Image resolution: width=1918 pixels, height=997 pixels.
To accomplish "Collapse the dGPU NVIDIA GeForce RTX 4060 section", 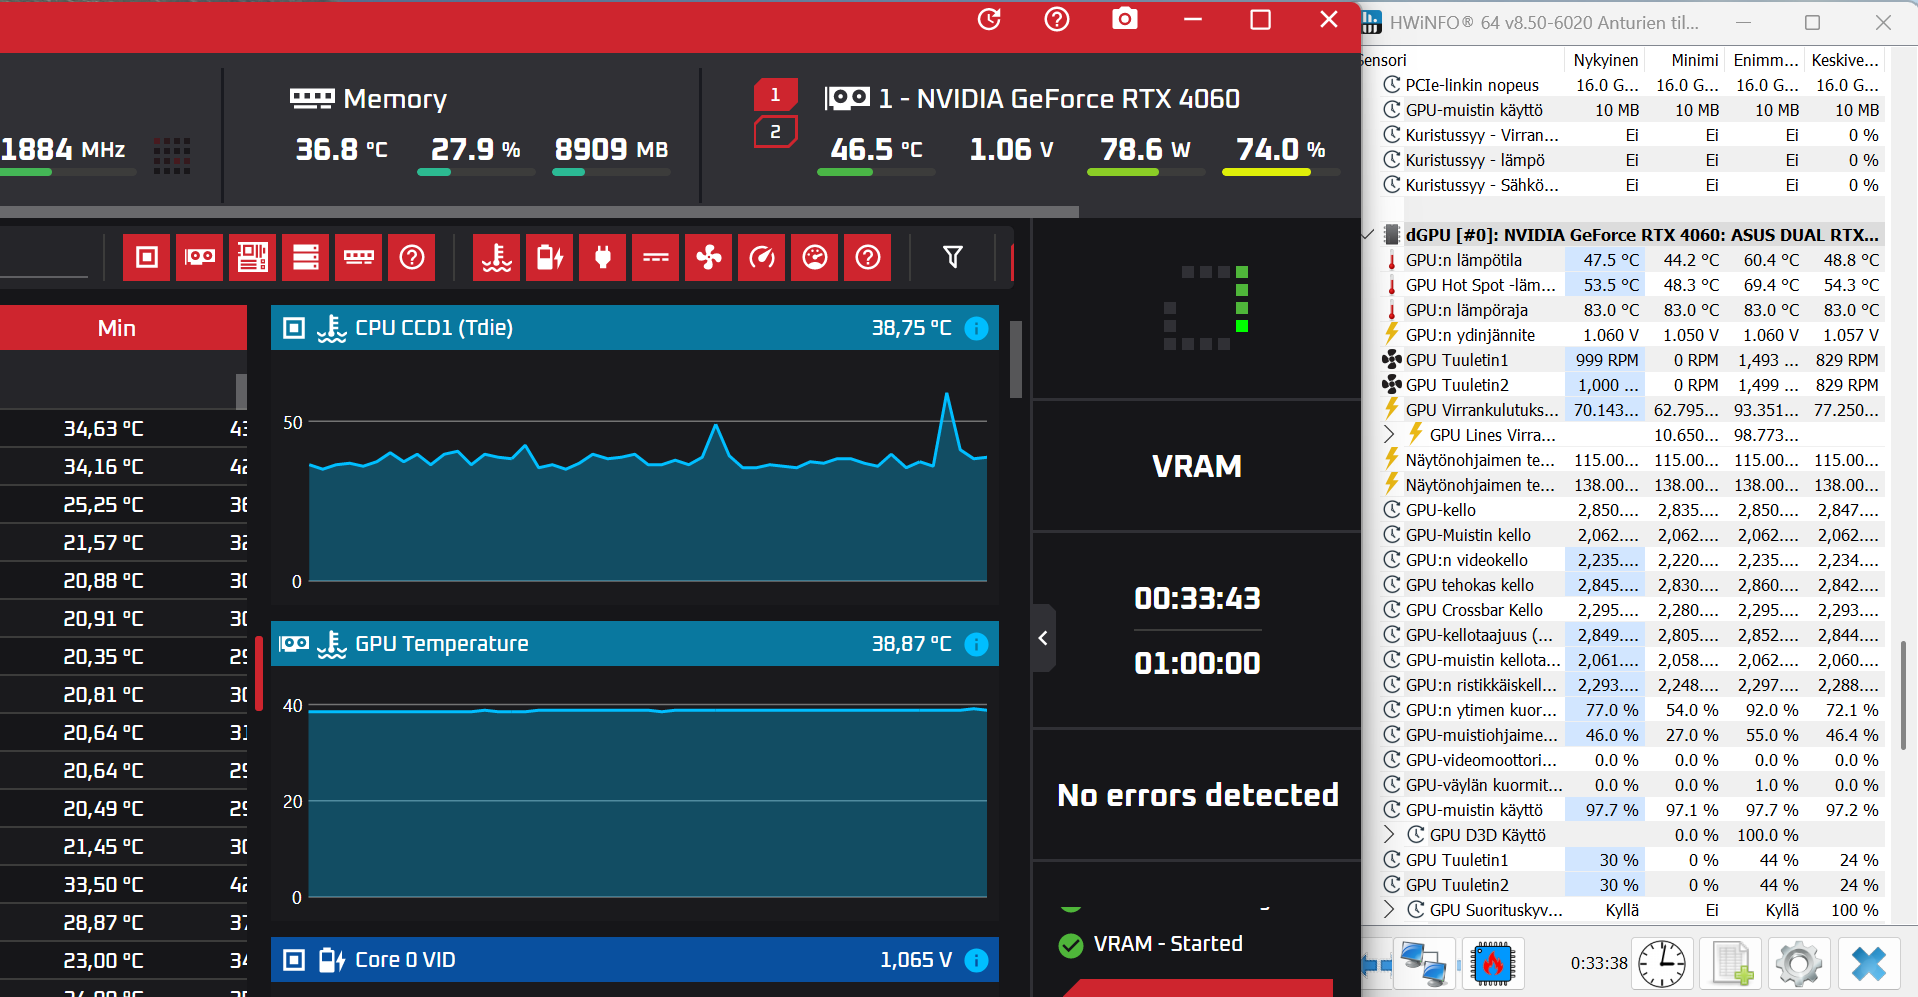I will point(1367,235).
